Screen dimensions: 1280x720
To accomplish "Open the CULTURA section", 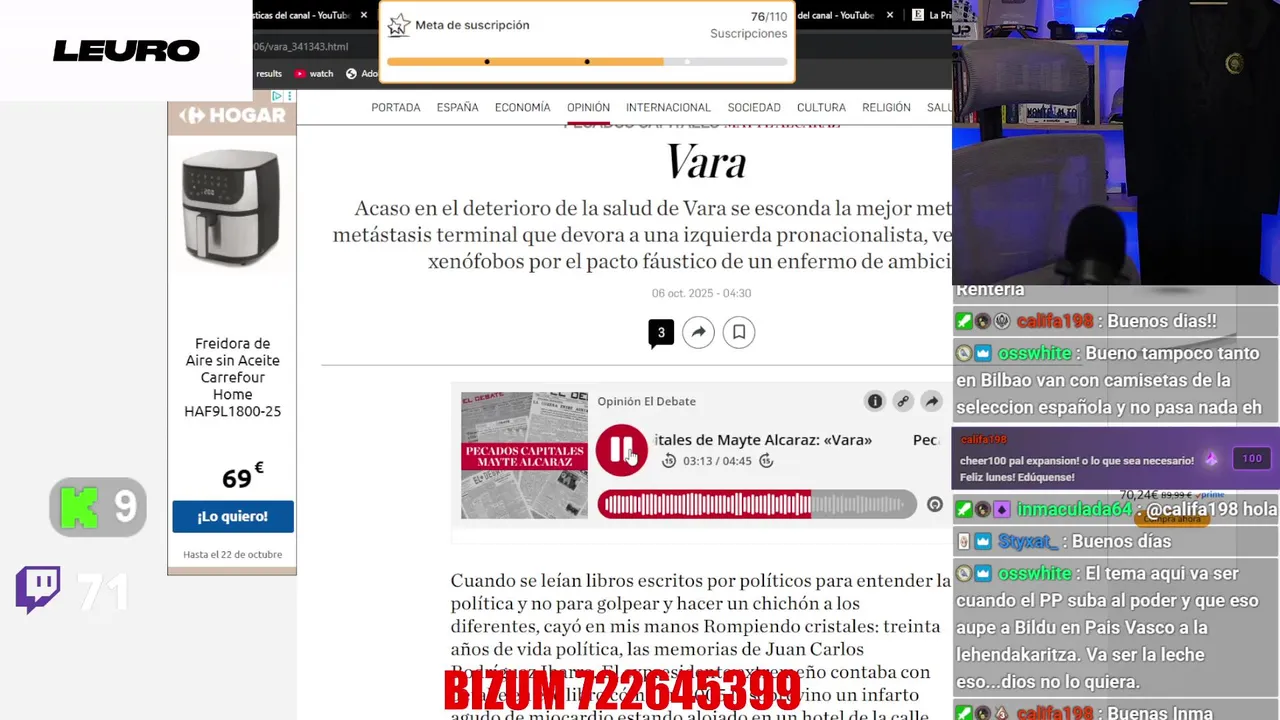I will tap(821, 107).
